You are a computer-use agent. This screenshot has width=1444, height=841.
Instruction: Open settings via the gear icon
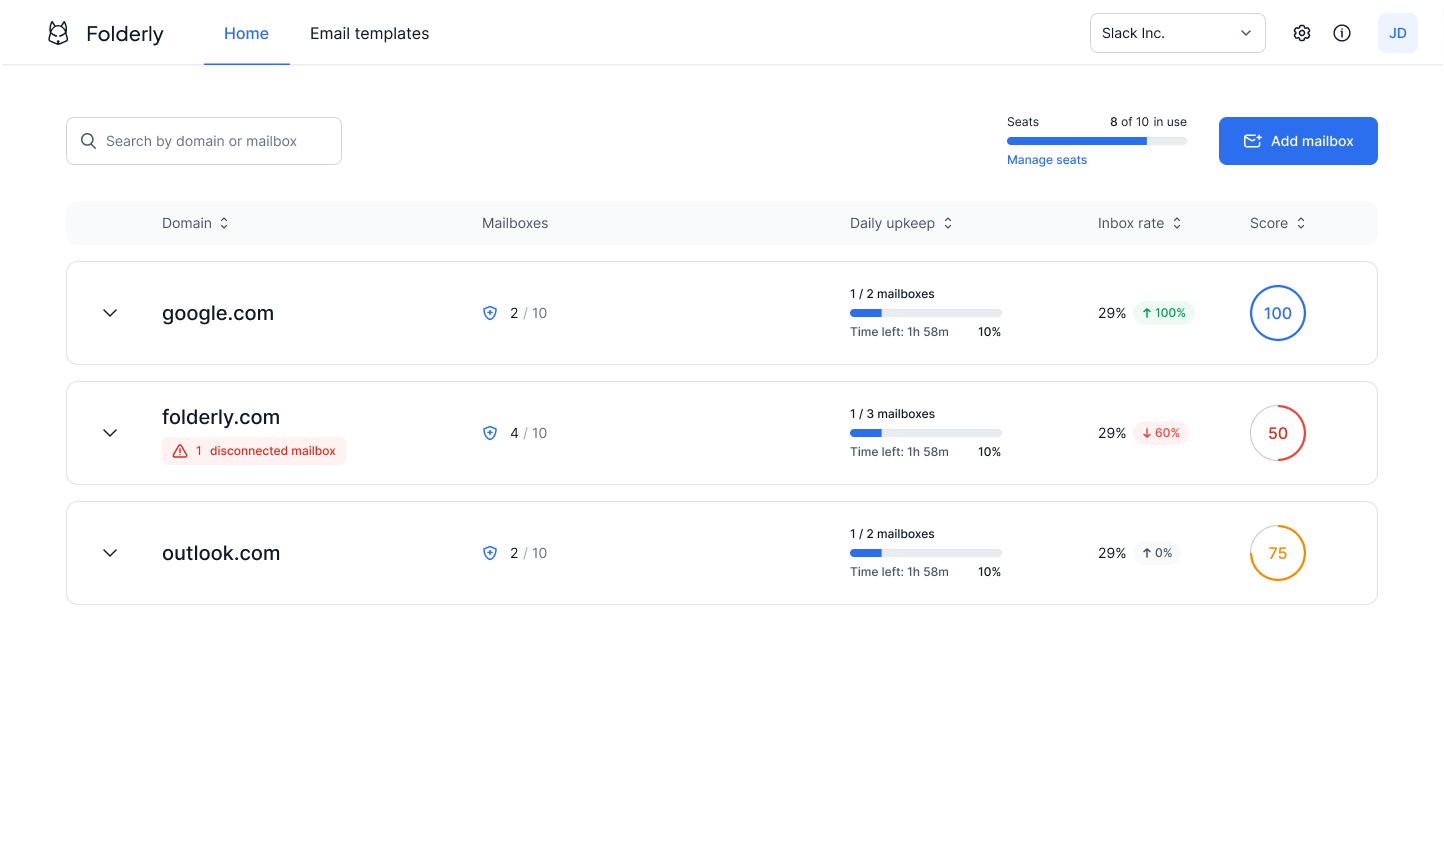click(1301, 33)
